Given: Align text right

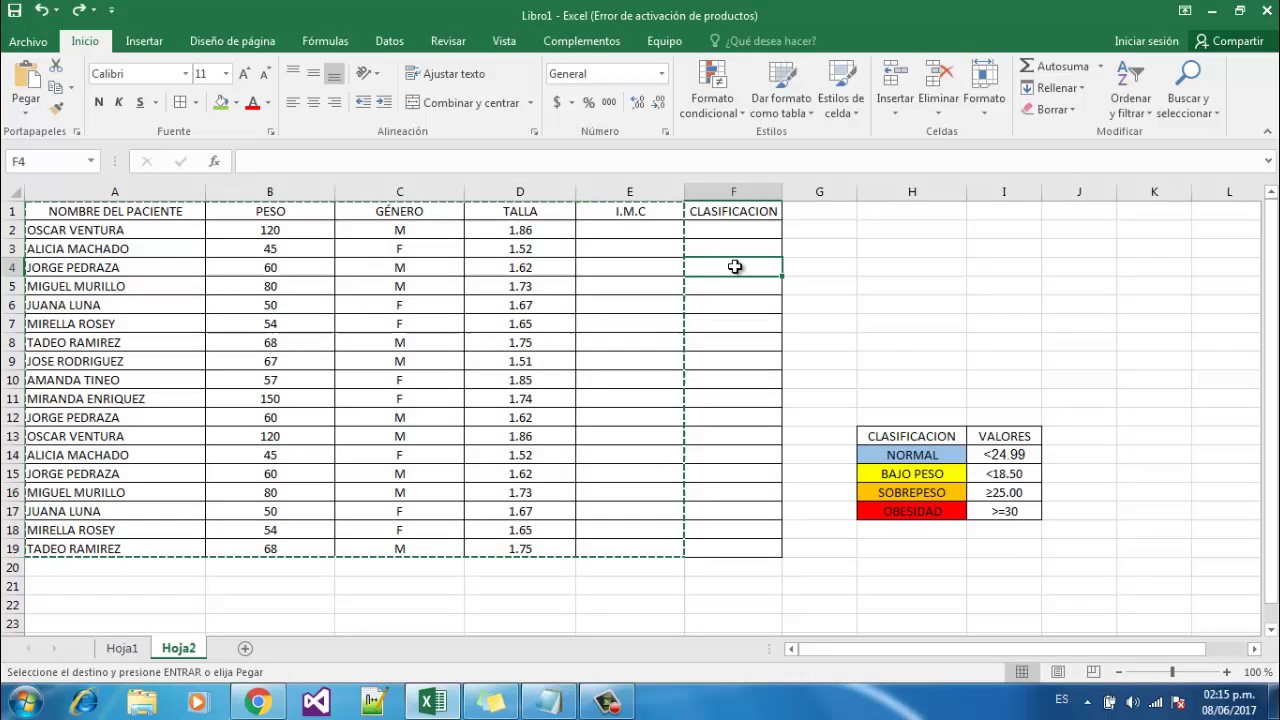Looking at the screenshot, I should tap(334, 102).
